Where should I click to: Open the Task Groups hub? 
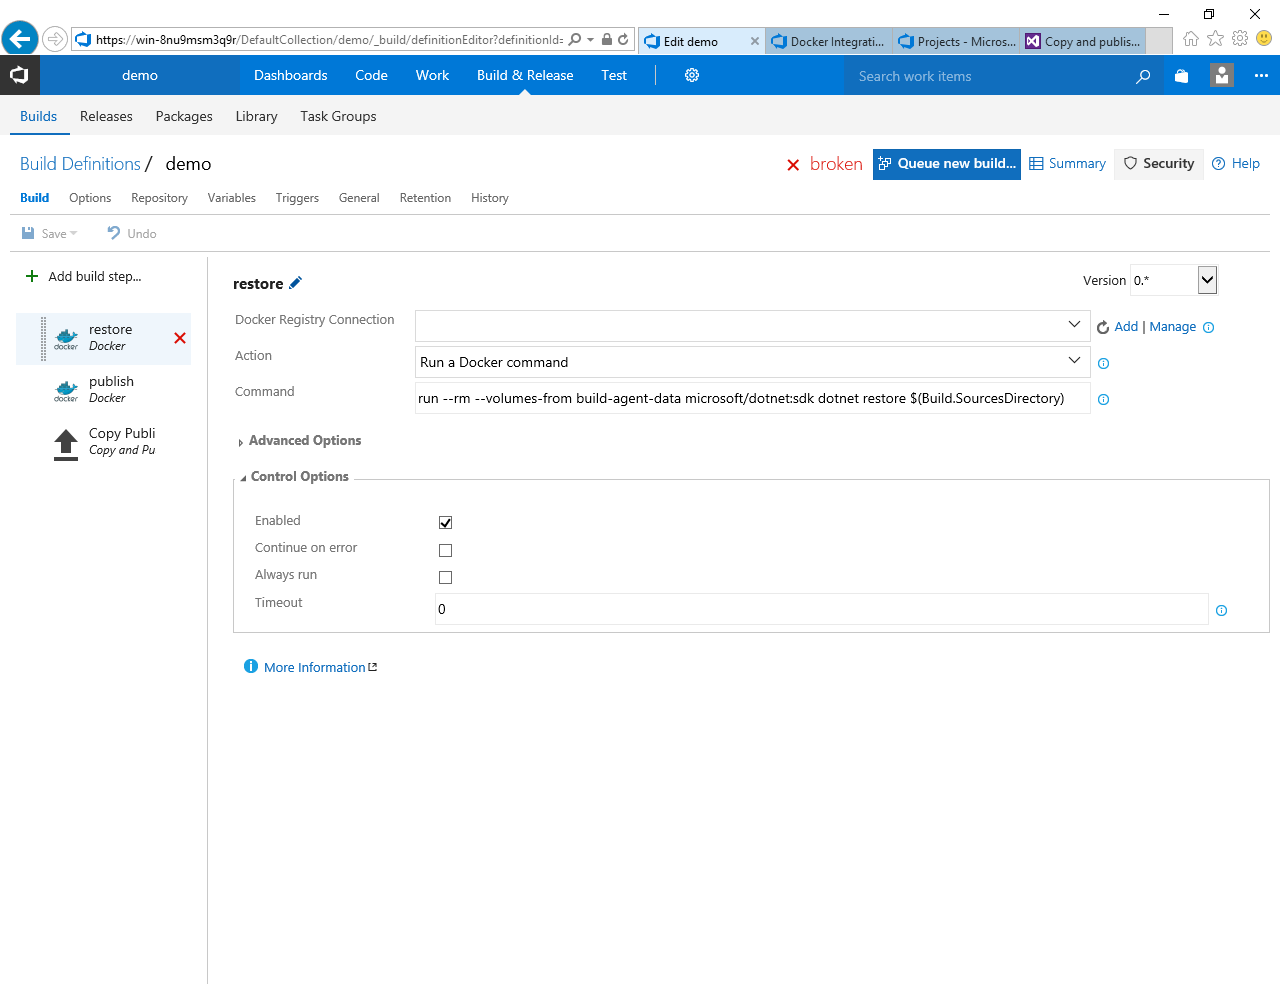point(338,116)
